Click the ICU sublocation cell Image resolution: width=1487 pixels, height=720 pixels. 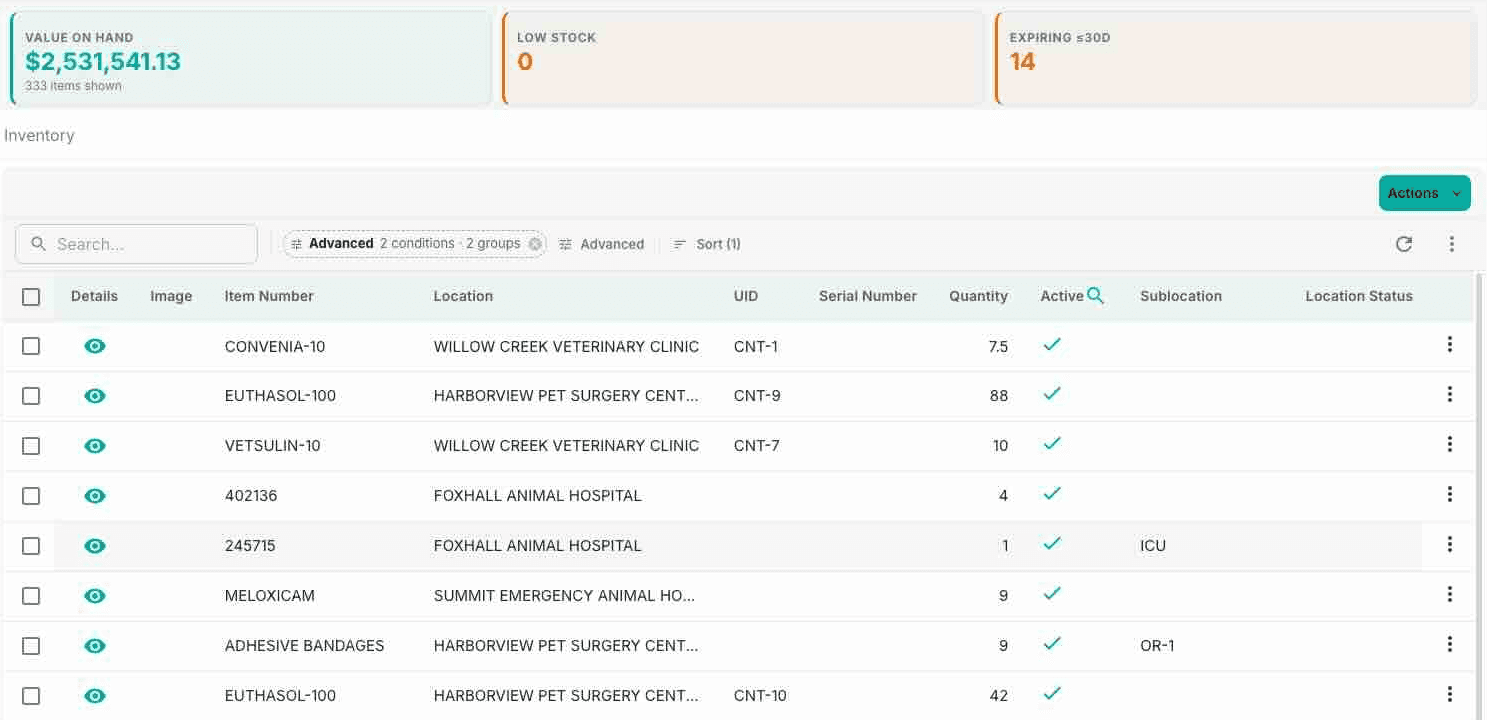(1153, 546)
